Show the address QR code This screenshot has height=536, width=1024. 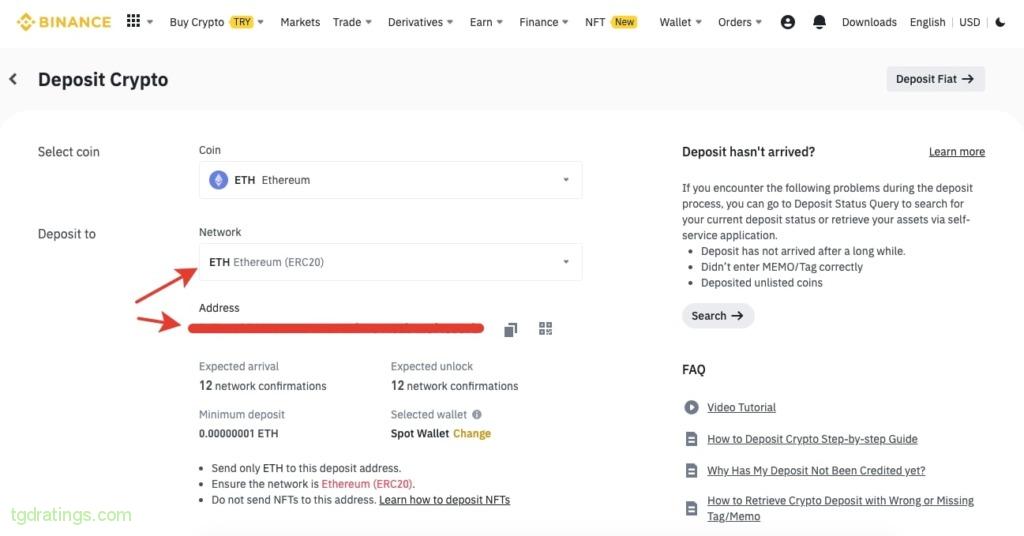pyautogui.click(x=545, y=328)
